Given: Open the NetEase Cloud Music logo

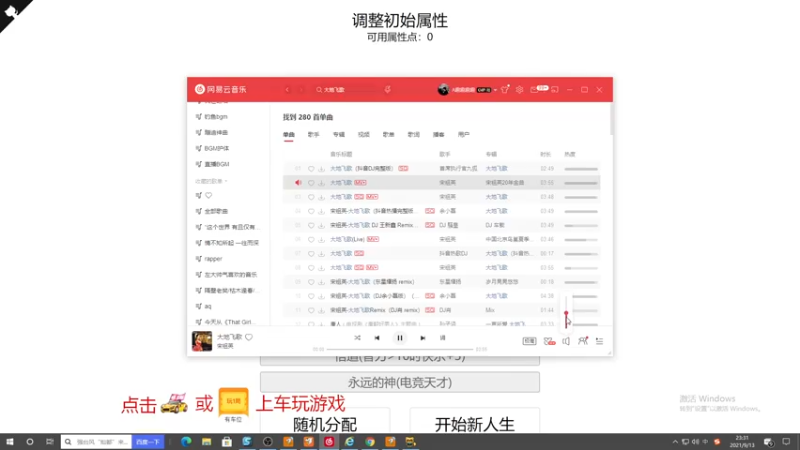Looking at the screenshot, I should 221,89.
